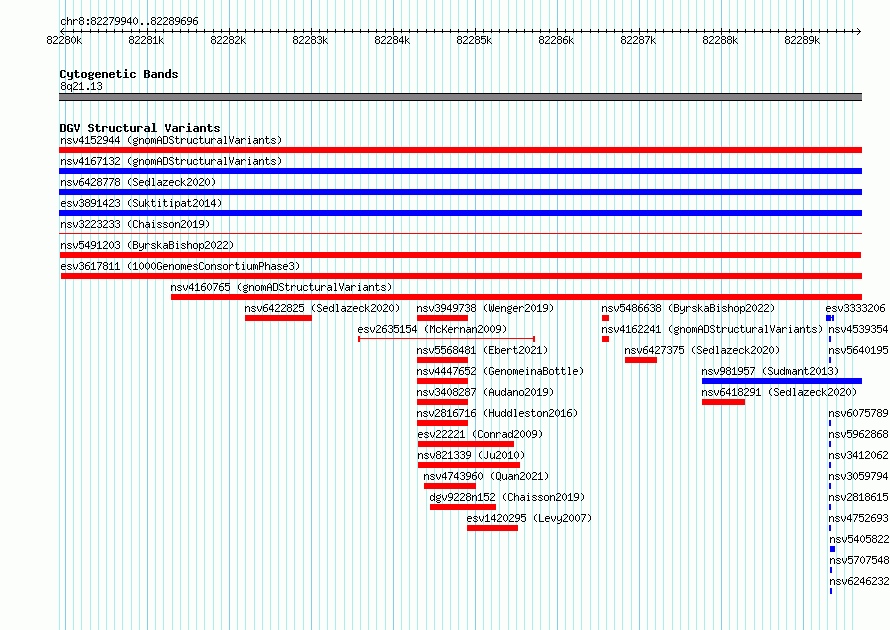Select the nsv4167132 gnomADStructuralVariants label
890x630 pixels.
coord(171,161)
